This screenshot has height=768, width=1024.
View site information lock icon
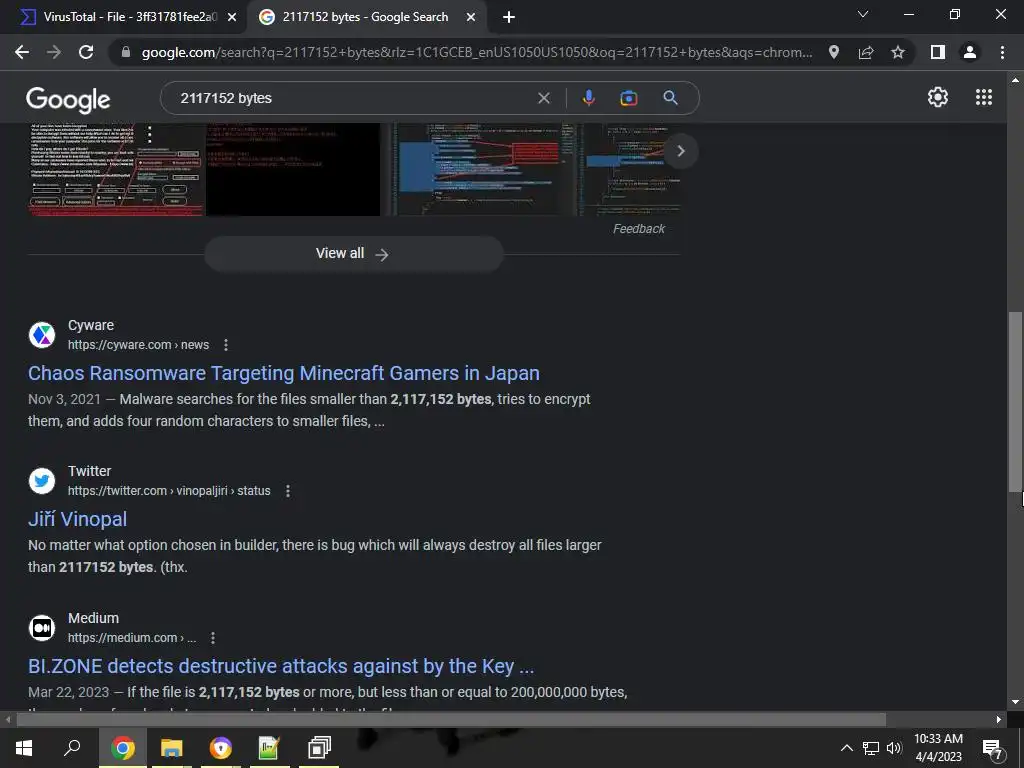click(x=126, y=52)
